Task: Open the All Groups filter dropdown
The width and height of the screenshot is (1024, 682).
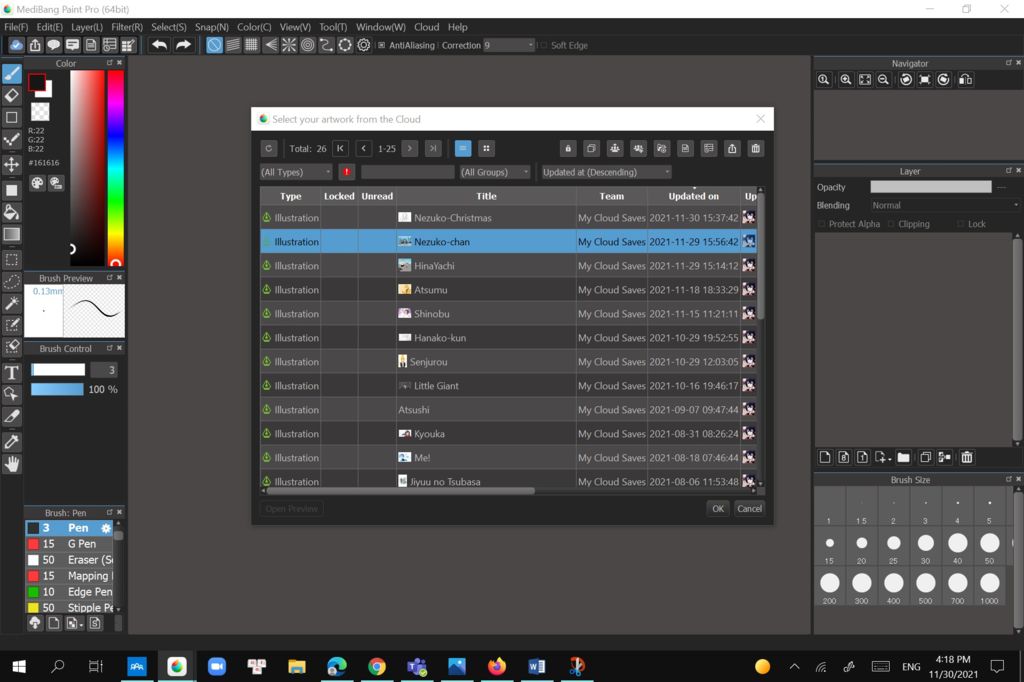Action: tap(494, 172)
